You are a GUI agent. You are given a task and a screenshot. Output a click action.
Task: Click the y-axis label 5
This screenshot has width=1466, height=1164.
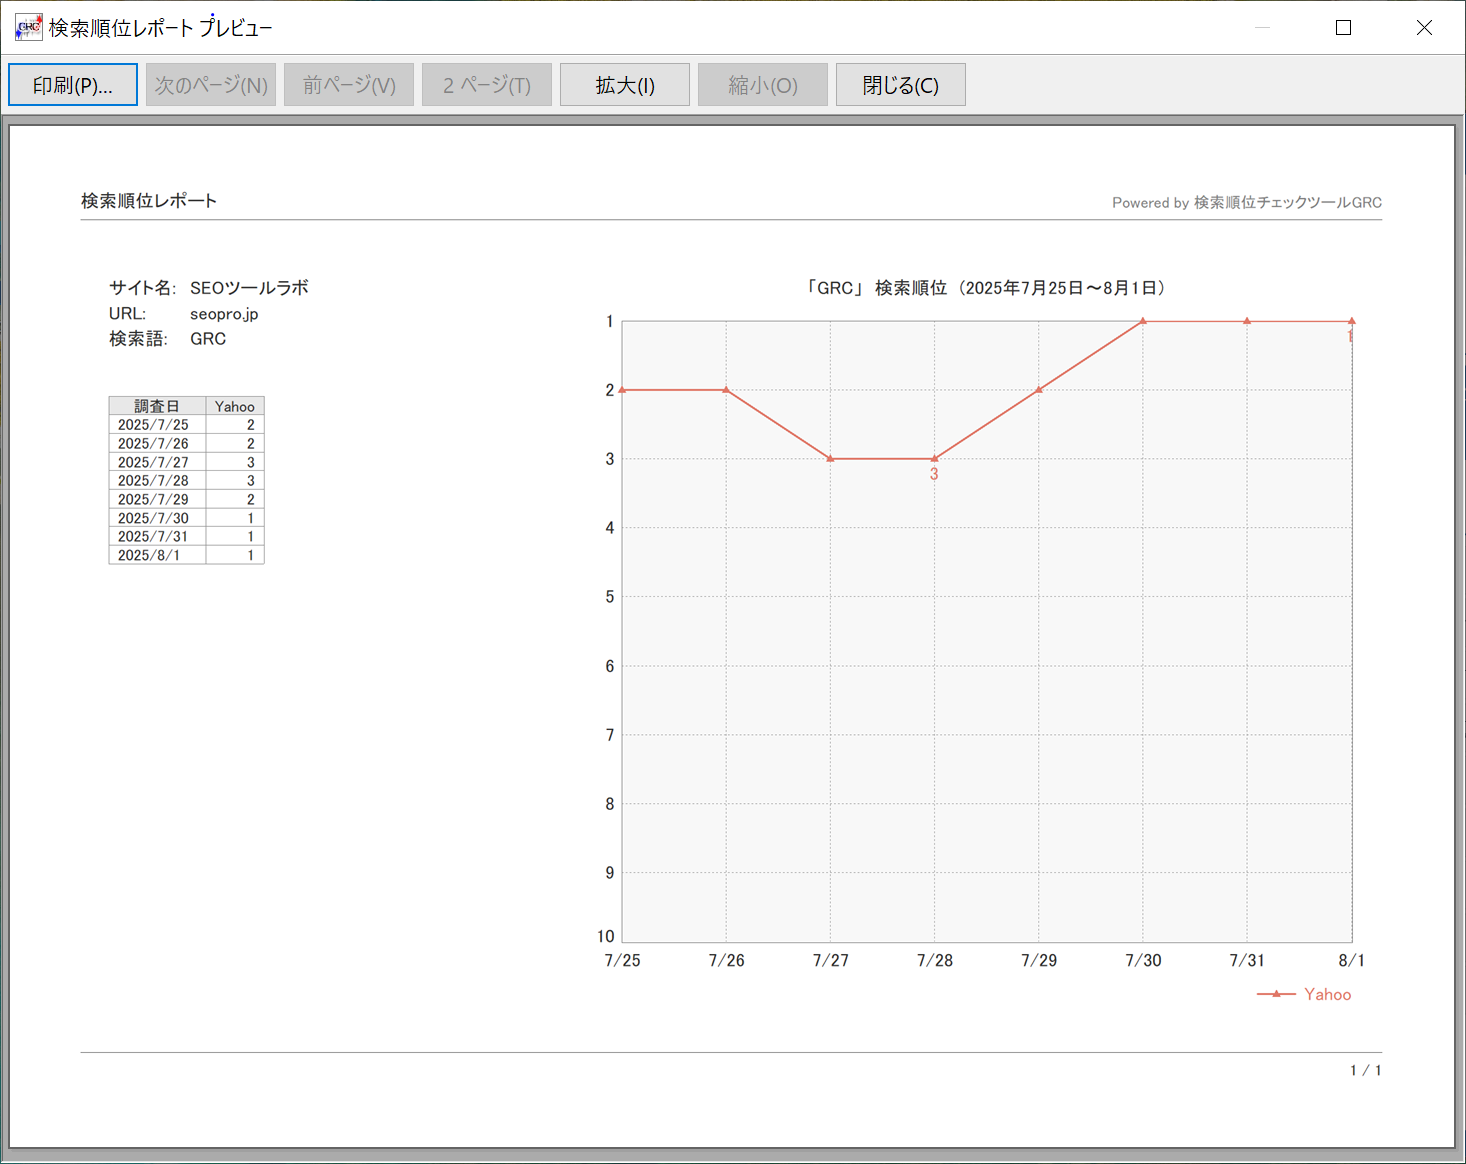pyautogui.click(x=610, y=597)
